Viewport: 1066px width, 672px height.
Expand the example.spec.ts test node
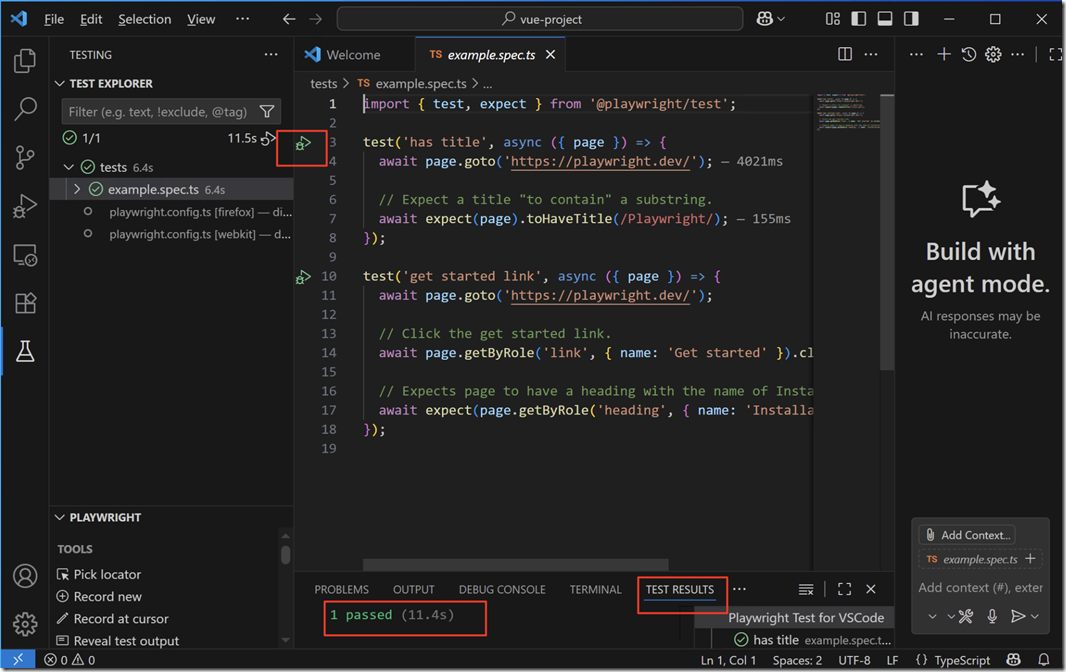77,189
